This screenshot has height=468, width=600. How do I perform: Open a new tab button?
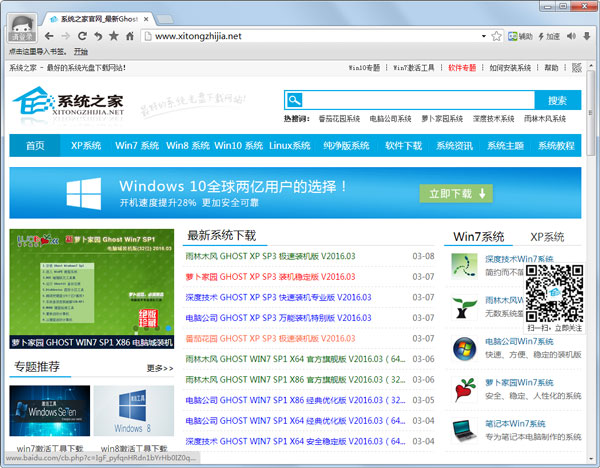[165, 19]
